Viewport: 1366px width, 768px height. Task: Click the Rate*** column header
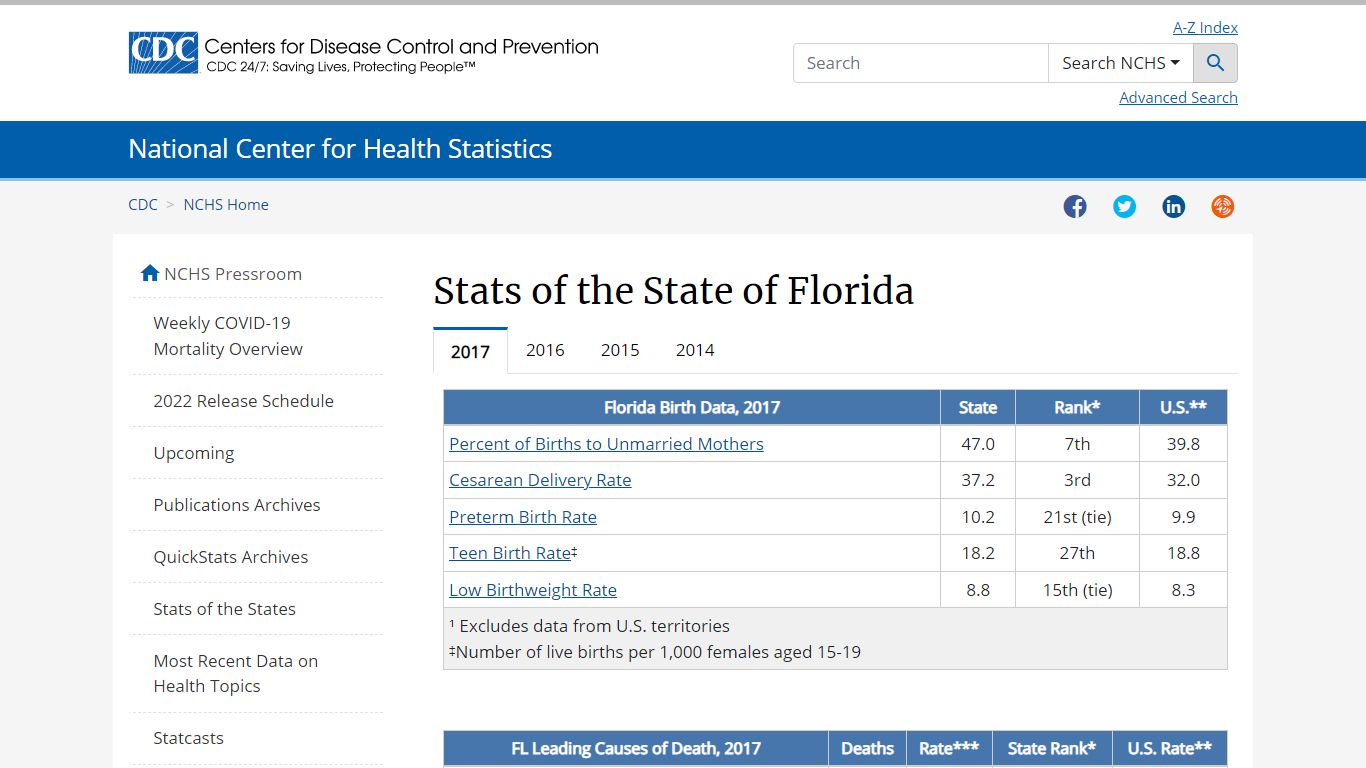point(949,748)
